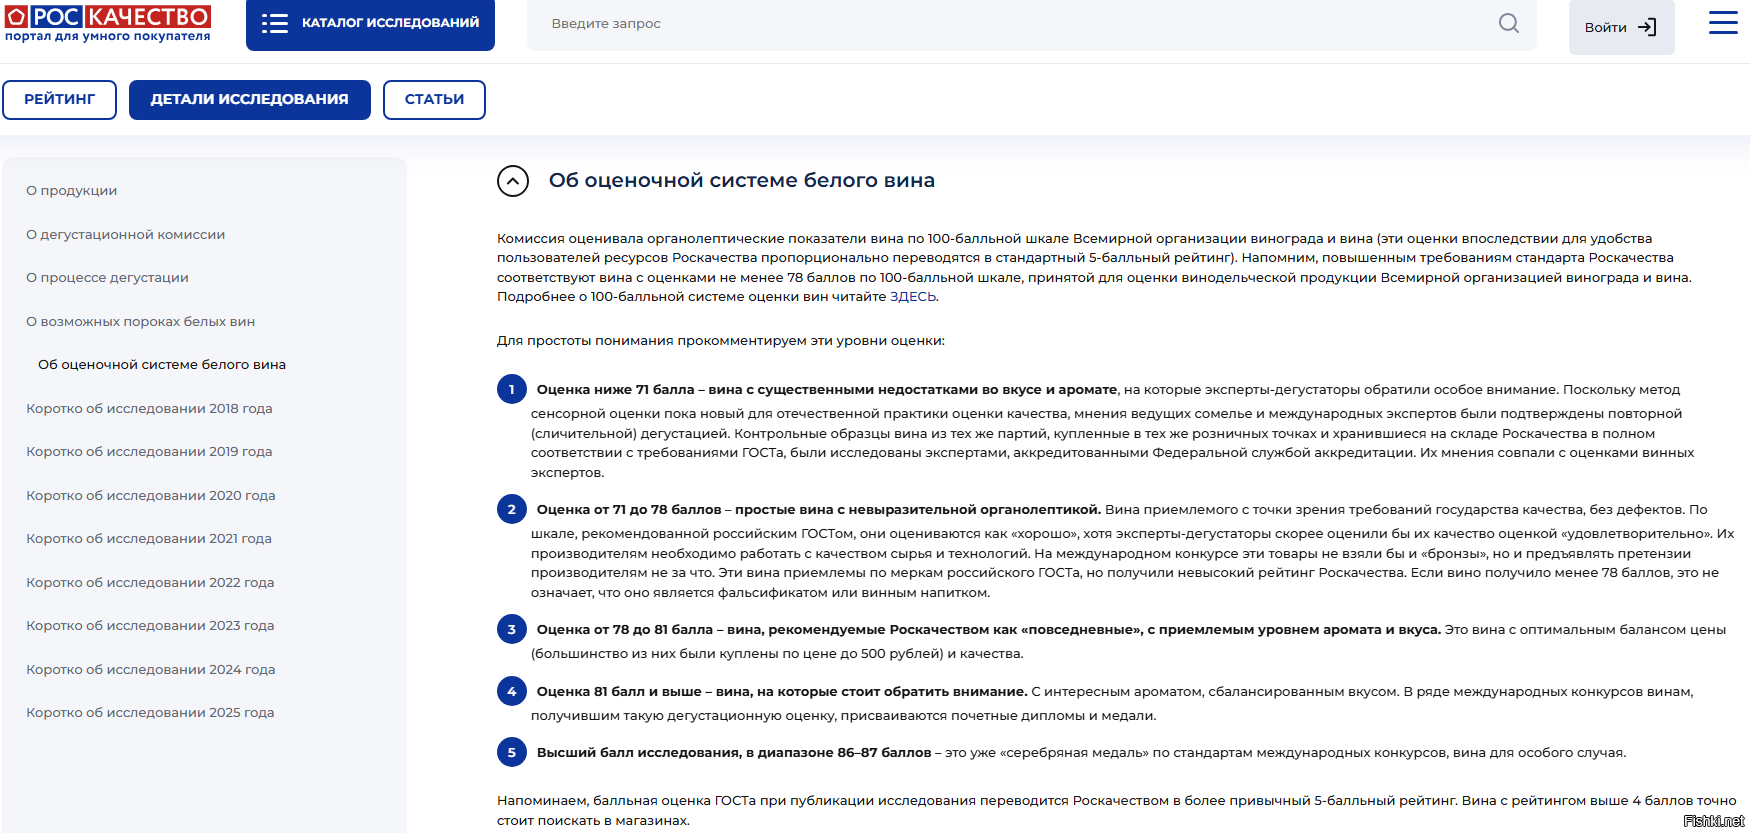Viewport: 1750px width, 833px height.
Task: Open Коротко об исследовании 2019 года
Action: (149, 452)
